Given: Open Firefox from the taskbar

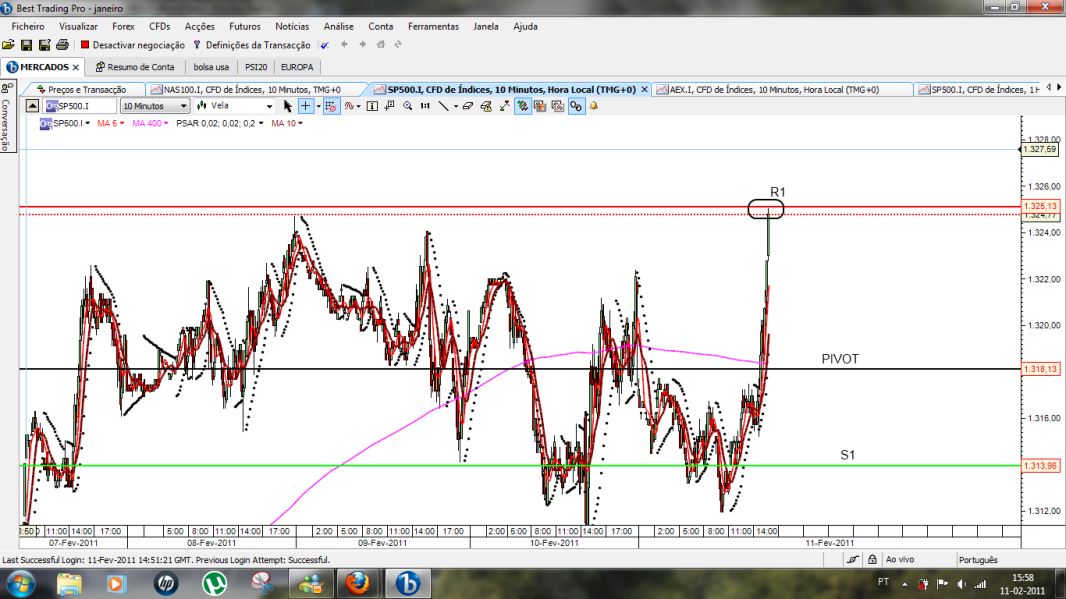Looking at the screenshot, I should [357, 584].
